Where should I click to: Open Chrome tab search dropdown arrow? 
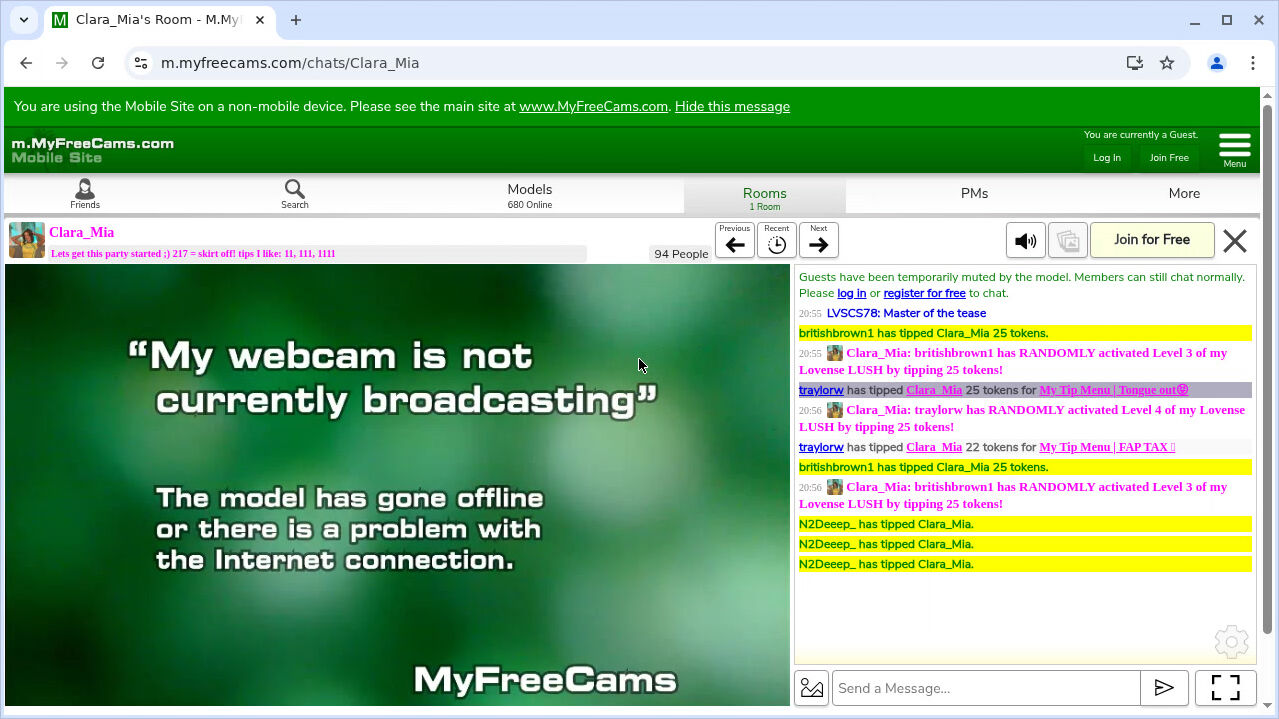[x=24, y=20]
